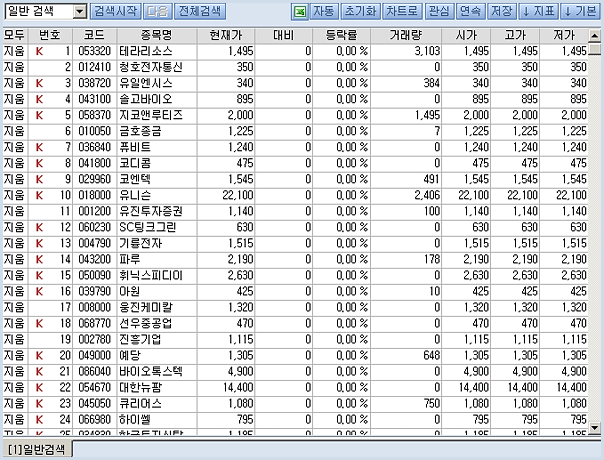This screenshot has height=460, width=604.
Task: Click the vertical scrollbar thumb
Action: pyautogui.click(x=594, y=49)
